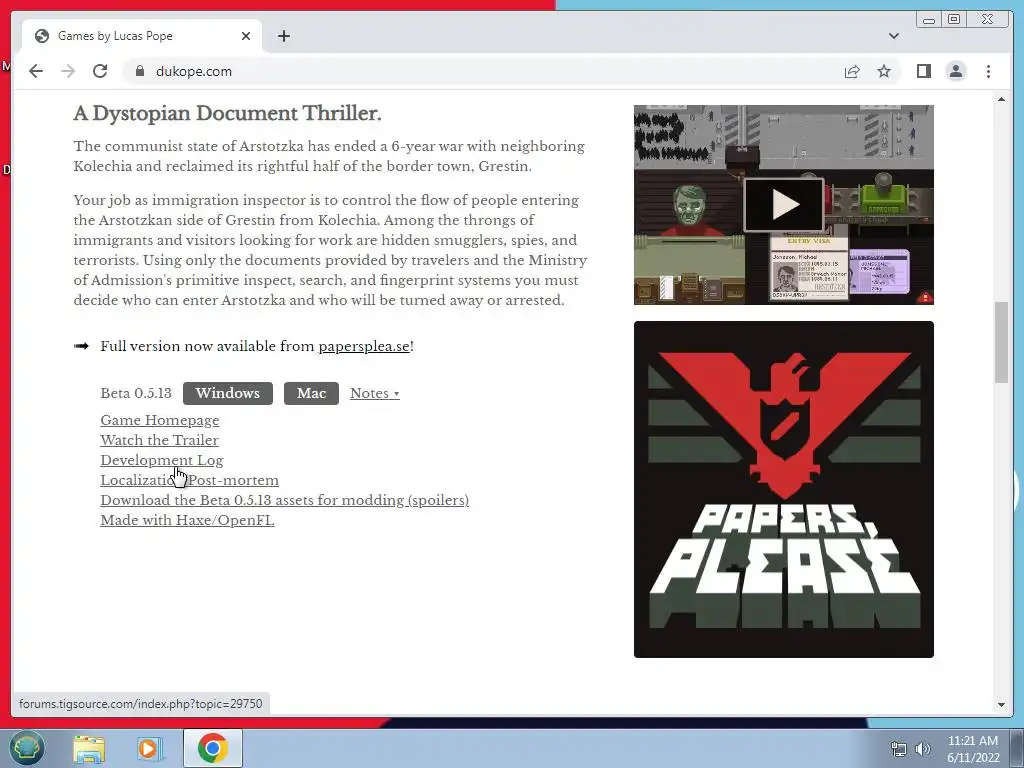The width and height of the screenshot is (1024, 768).
Task: Open the volume speaker tray icon
Action: 923,749
